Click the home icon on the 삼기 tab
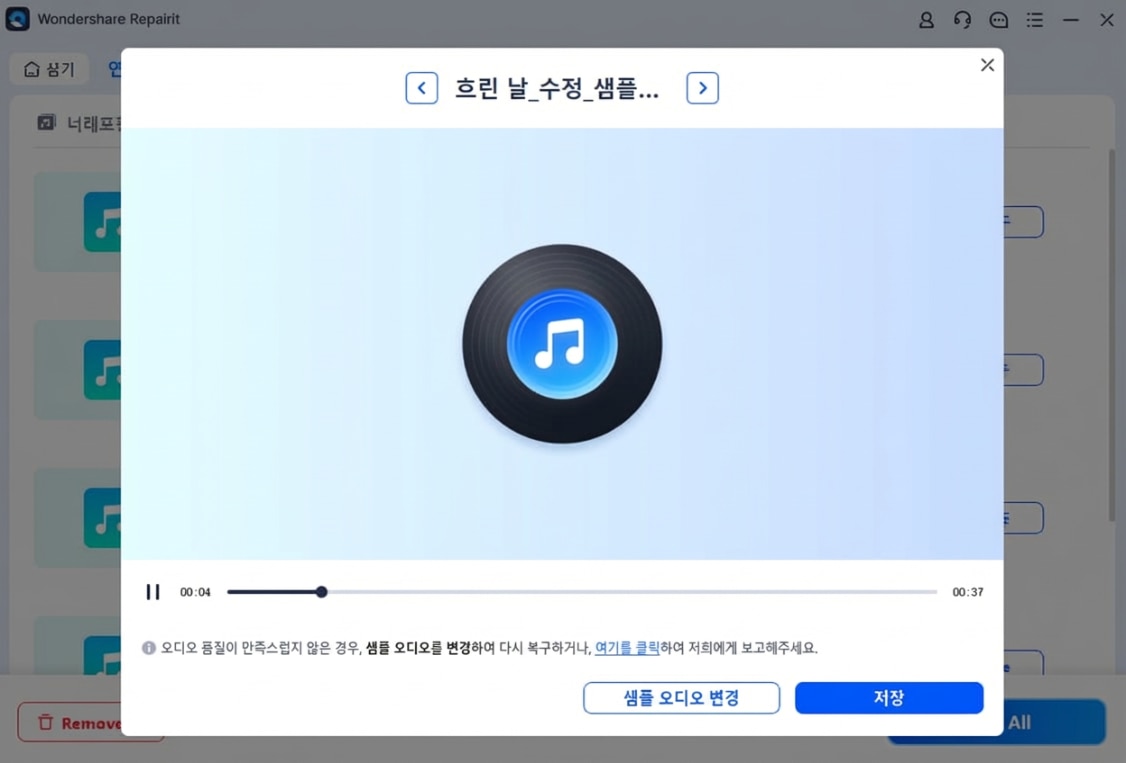This screenshot has width=1126, height=763. (x=33, y=68)
